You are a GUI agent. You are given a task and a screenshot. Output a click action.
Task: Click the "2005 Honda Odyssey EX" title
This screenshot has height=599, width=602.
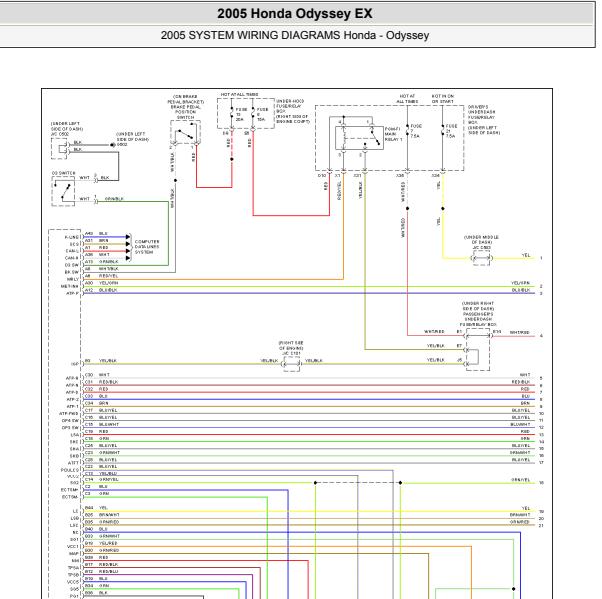pos(294,13)
